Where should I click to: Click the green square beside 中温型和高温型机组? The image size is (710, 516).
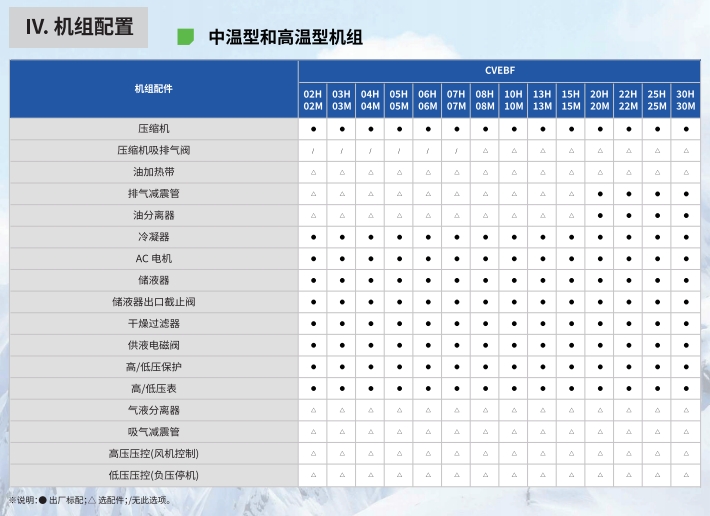(186, 37)
